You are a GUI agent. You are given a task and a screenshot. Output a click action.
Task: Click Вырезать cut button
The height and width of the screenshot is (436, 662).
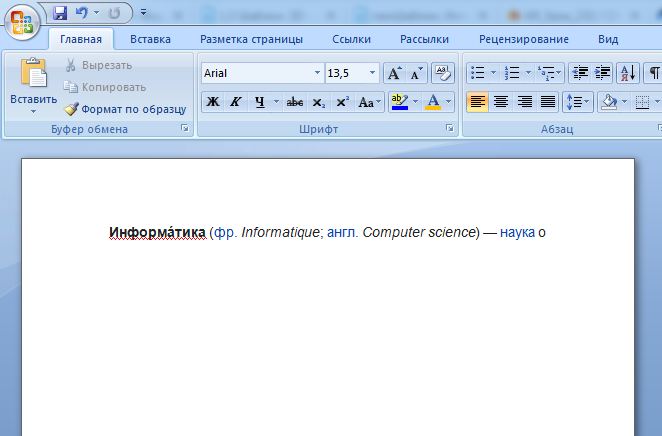[98, 65]
